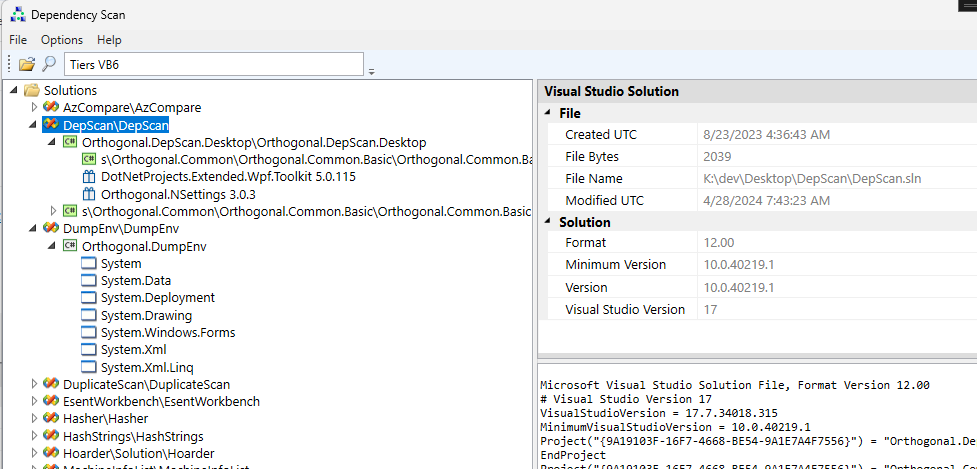The height and width of the screenshot is (469, 977).
Task: Select the DotNetProjects.Extended.Wpf.Toolkit 5.0.115 item
Action: click(228, 177)
